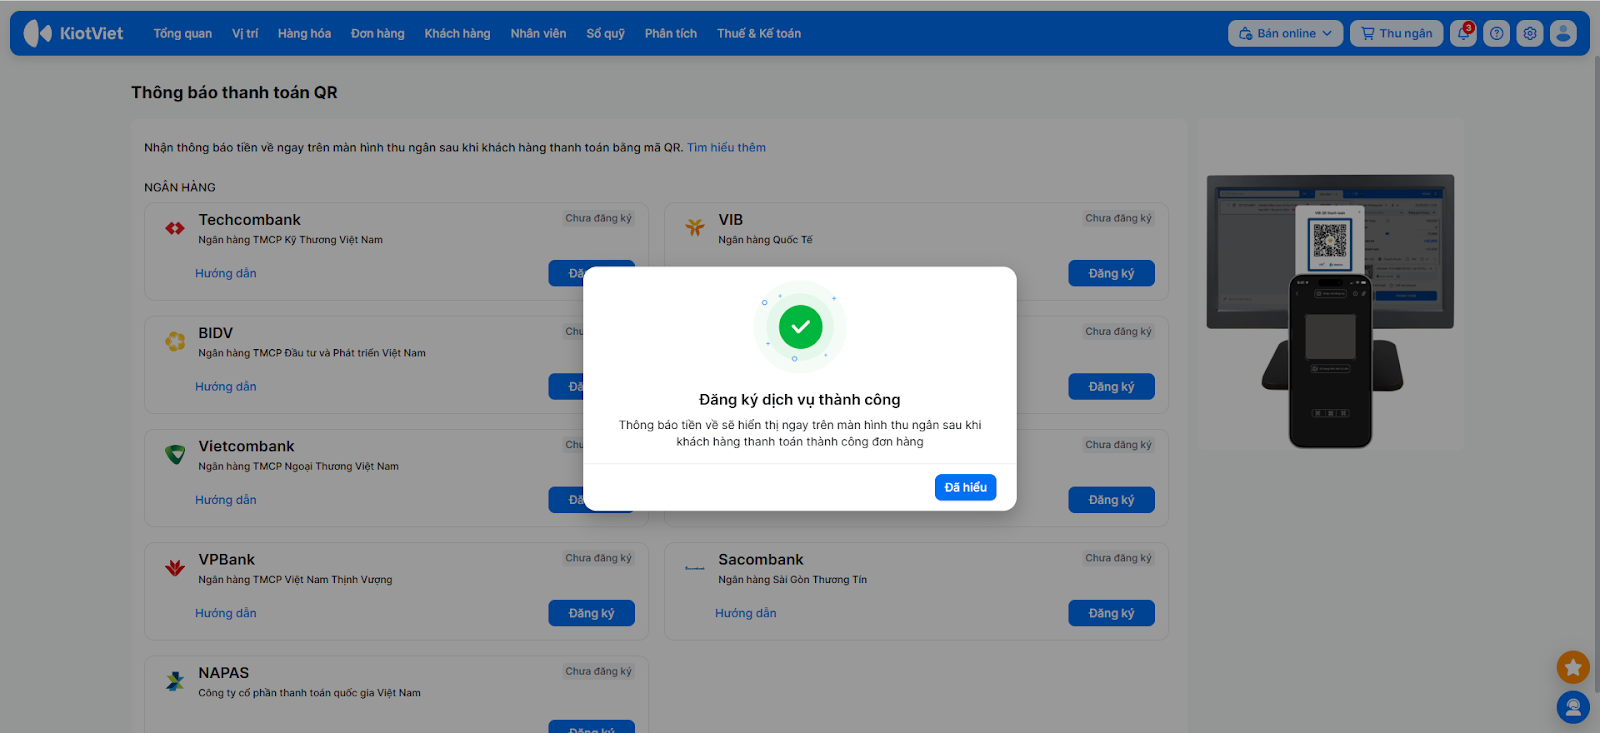Open Hướng dẫn for Vietcombank
The width and height of the screenshot is (1600, 733).
click(x=226, y=499)
